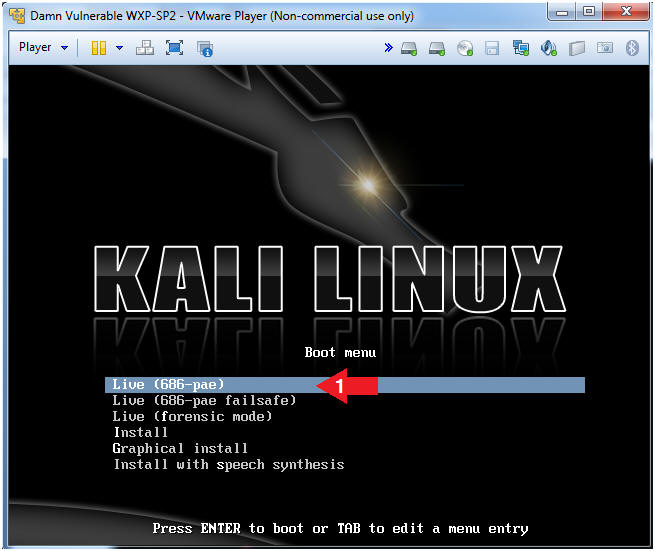Viewport: 655px width, 551px height.
Task: Click the network adapter device icon
Action: tap(521, 48)
